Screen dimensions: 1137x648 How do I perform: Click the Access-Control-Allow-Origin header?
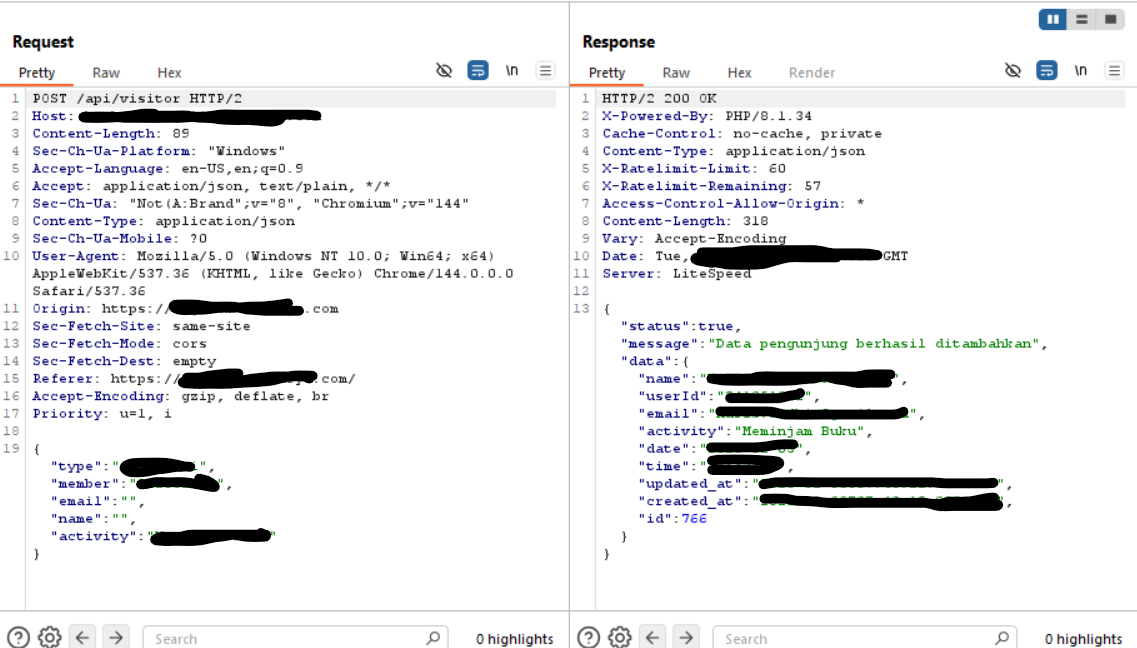(x=733, y=203)
